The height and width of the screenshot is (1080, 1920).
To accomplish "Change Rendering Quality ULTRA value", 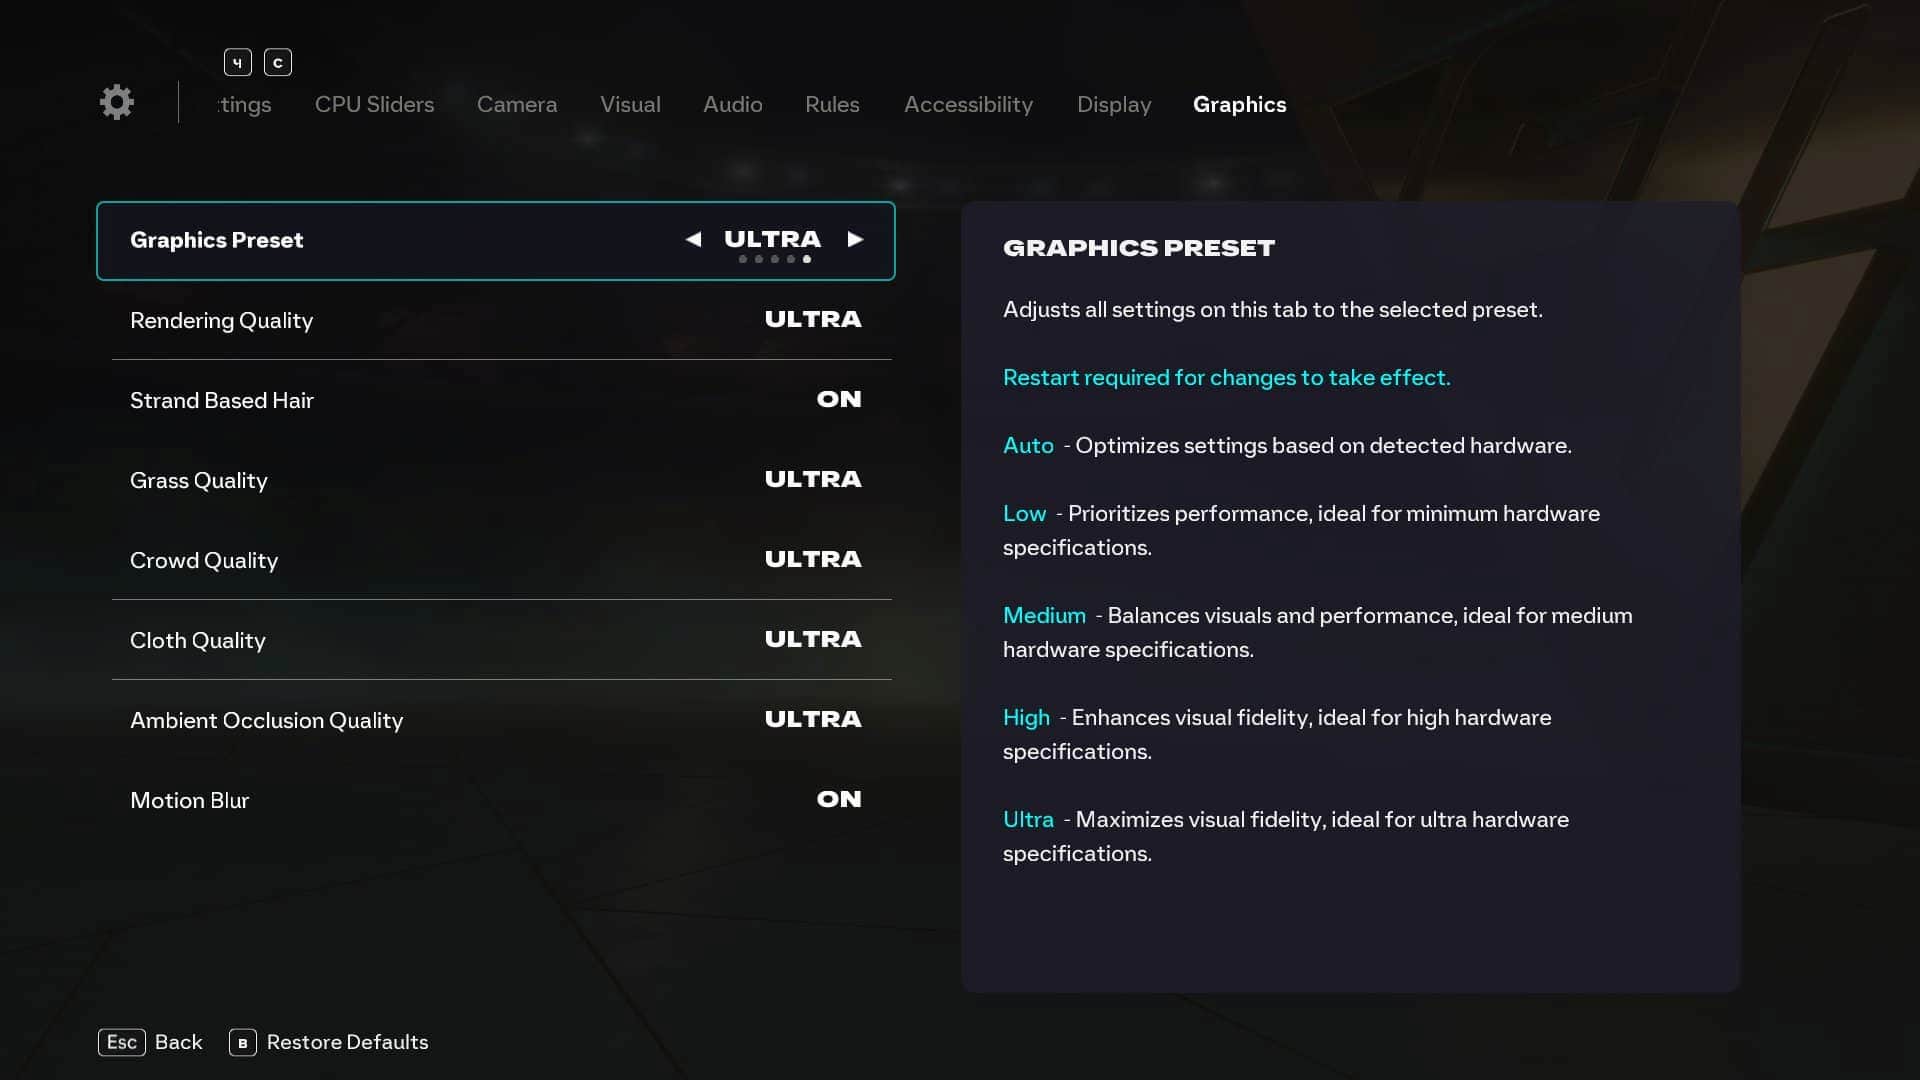I will [x=812, y=320].
